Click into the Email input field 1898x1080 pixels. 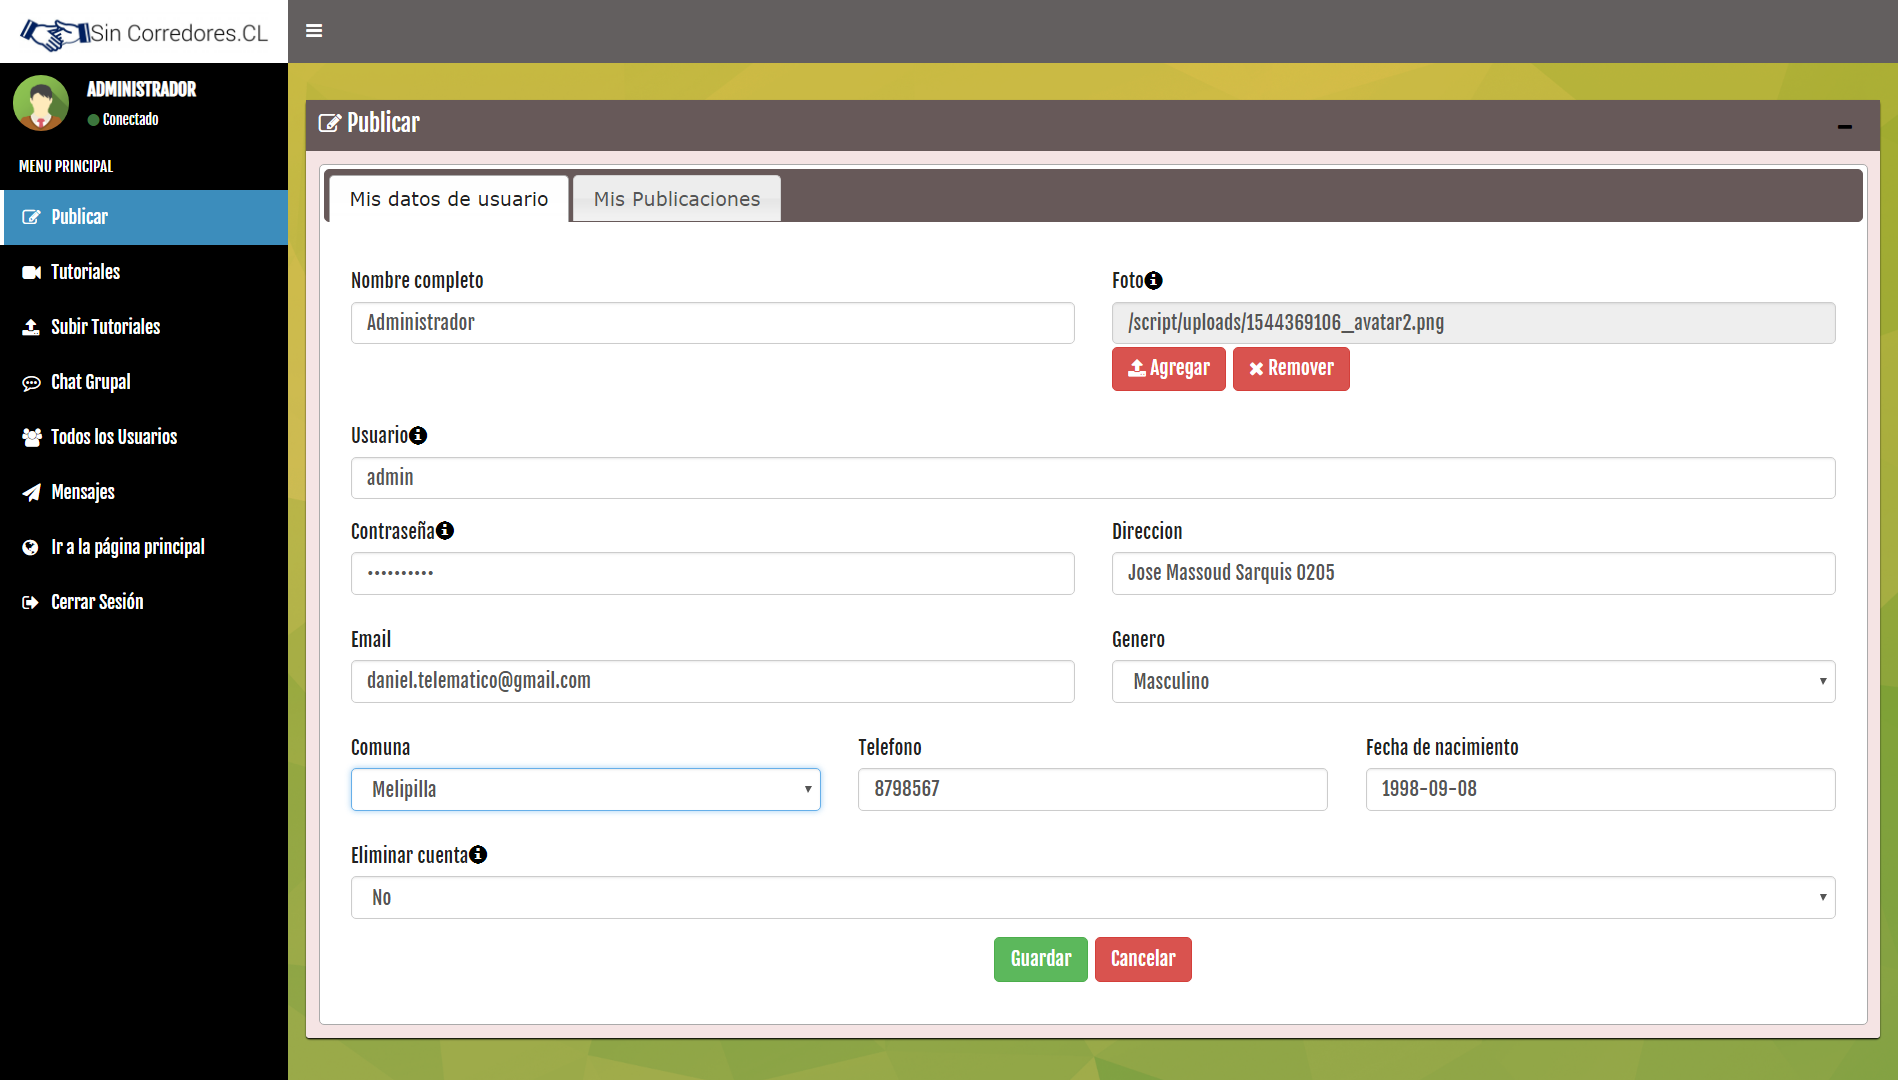coord(712,682)
